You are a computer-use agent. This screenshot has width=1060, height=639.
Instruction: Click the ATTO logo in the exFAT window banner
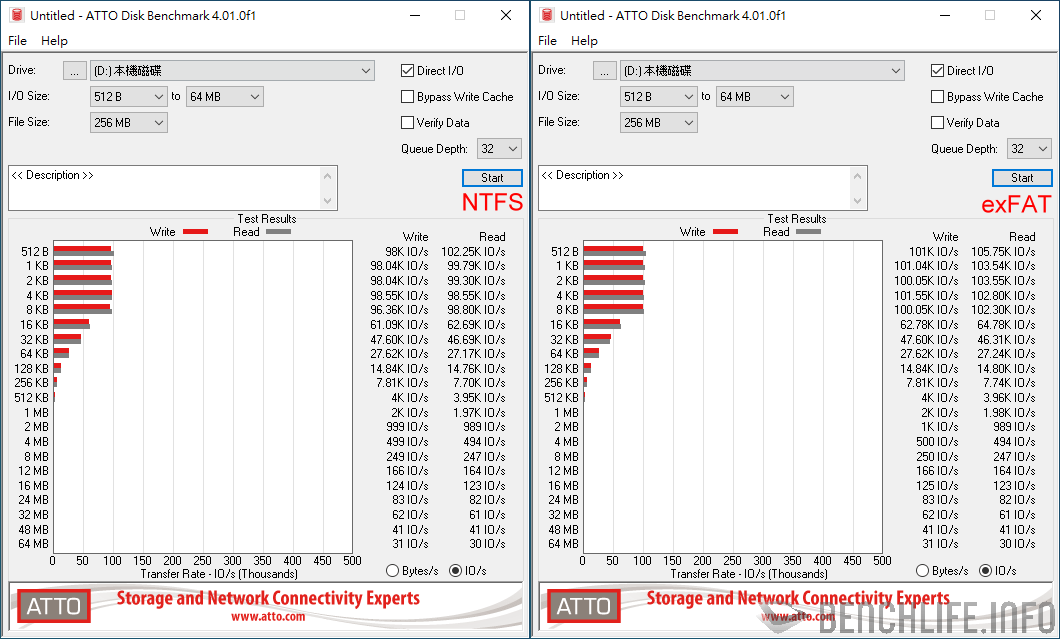click(584, 607)
